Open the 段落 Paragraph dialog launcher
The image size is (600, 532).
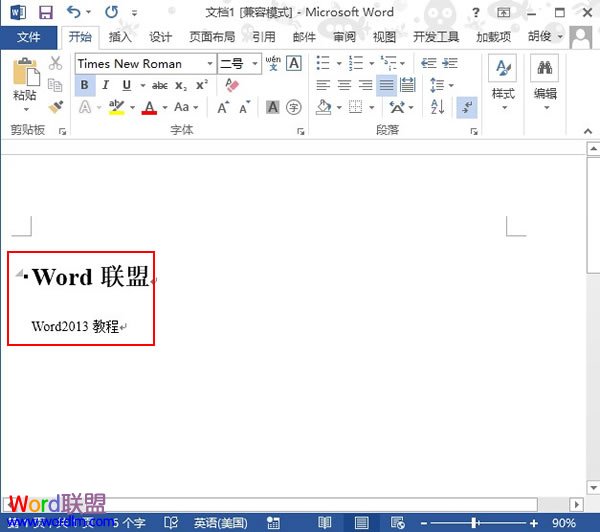(474, 132)
